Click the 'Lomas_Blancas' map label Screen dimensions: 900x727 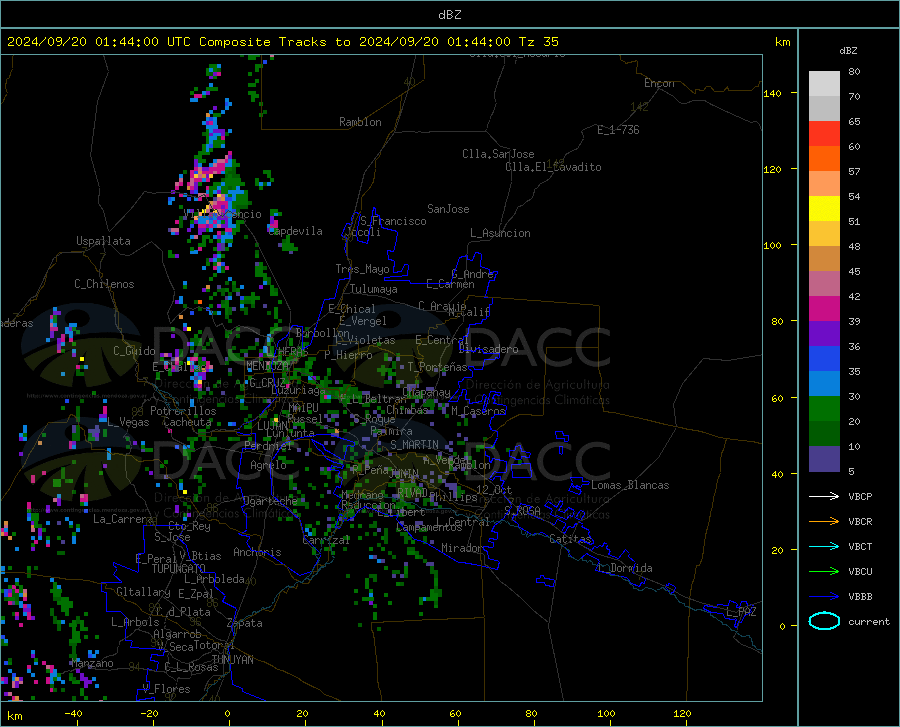[630, 485]
